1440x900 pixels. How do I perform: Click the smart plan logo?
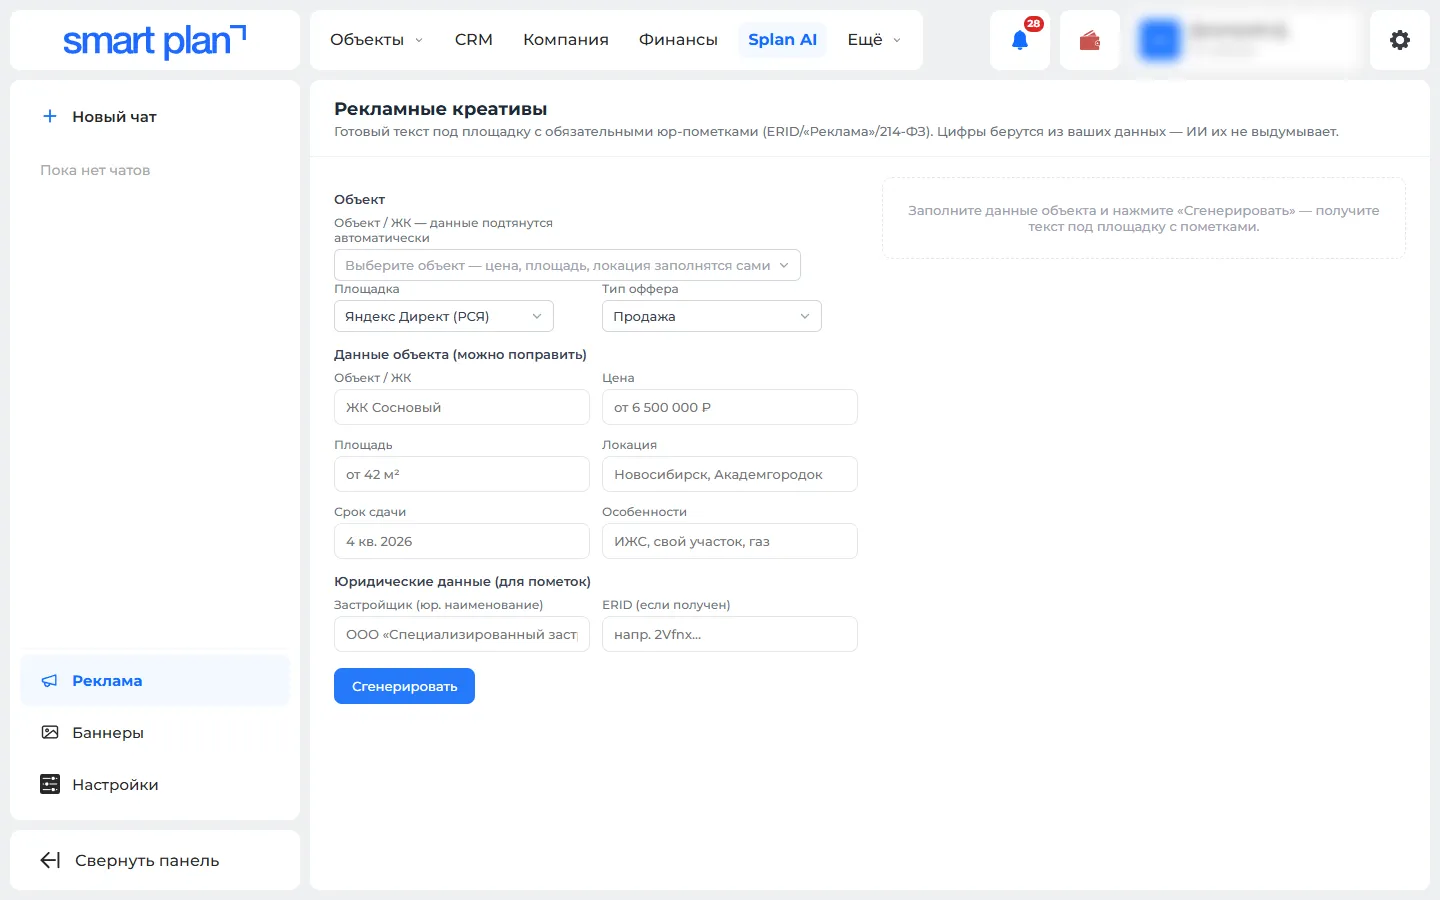[154, 40]
